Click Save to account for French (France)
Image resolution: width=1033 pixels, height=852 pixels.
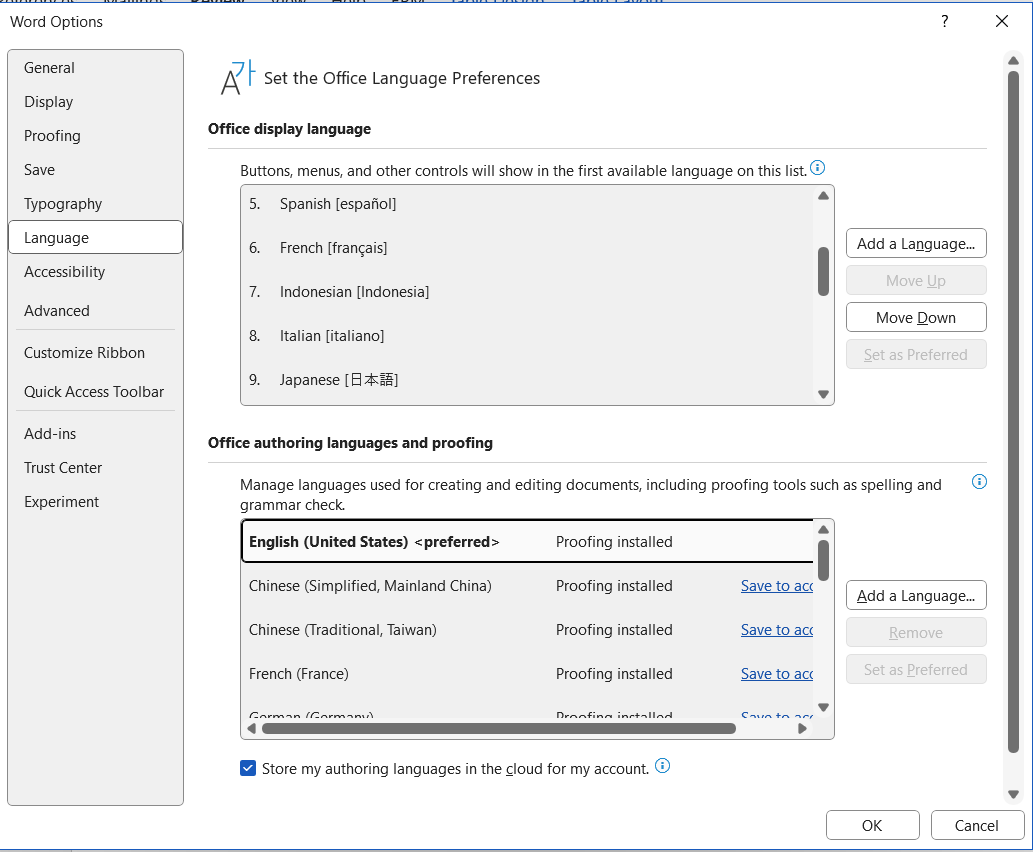777,673
